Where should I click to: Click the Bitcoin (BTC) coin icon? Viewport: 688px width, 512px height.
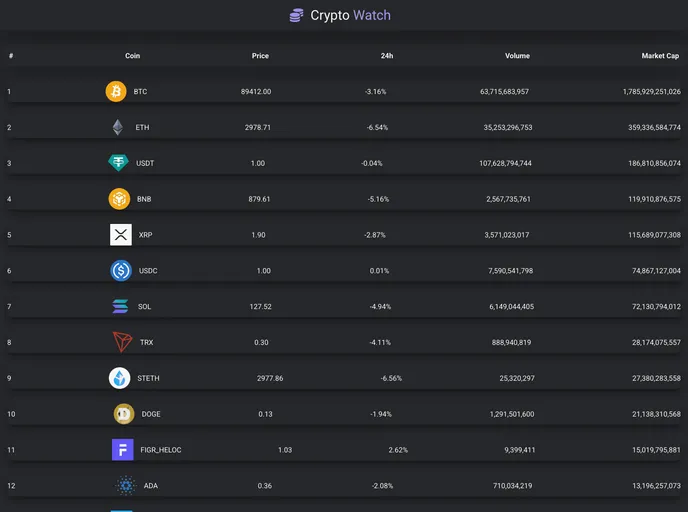(117, 91)
